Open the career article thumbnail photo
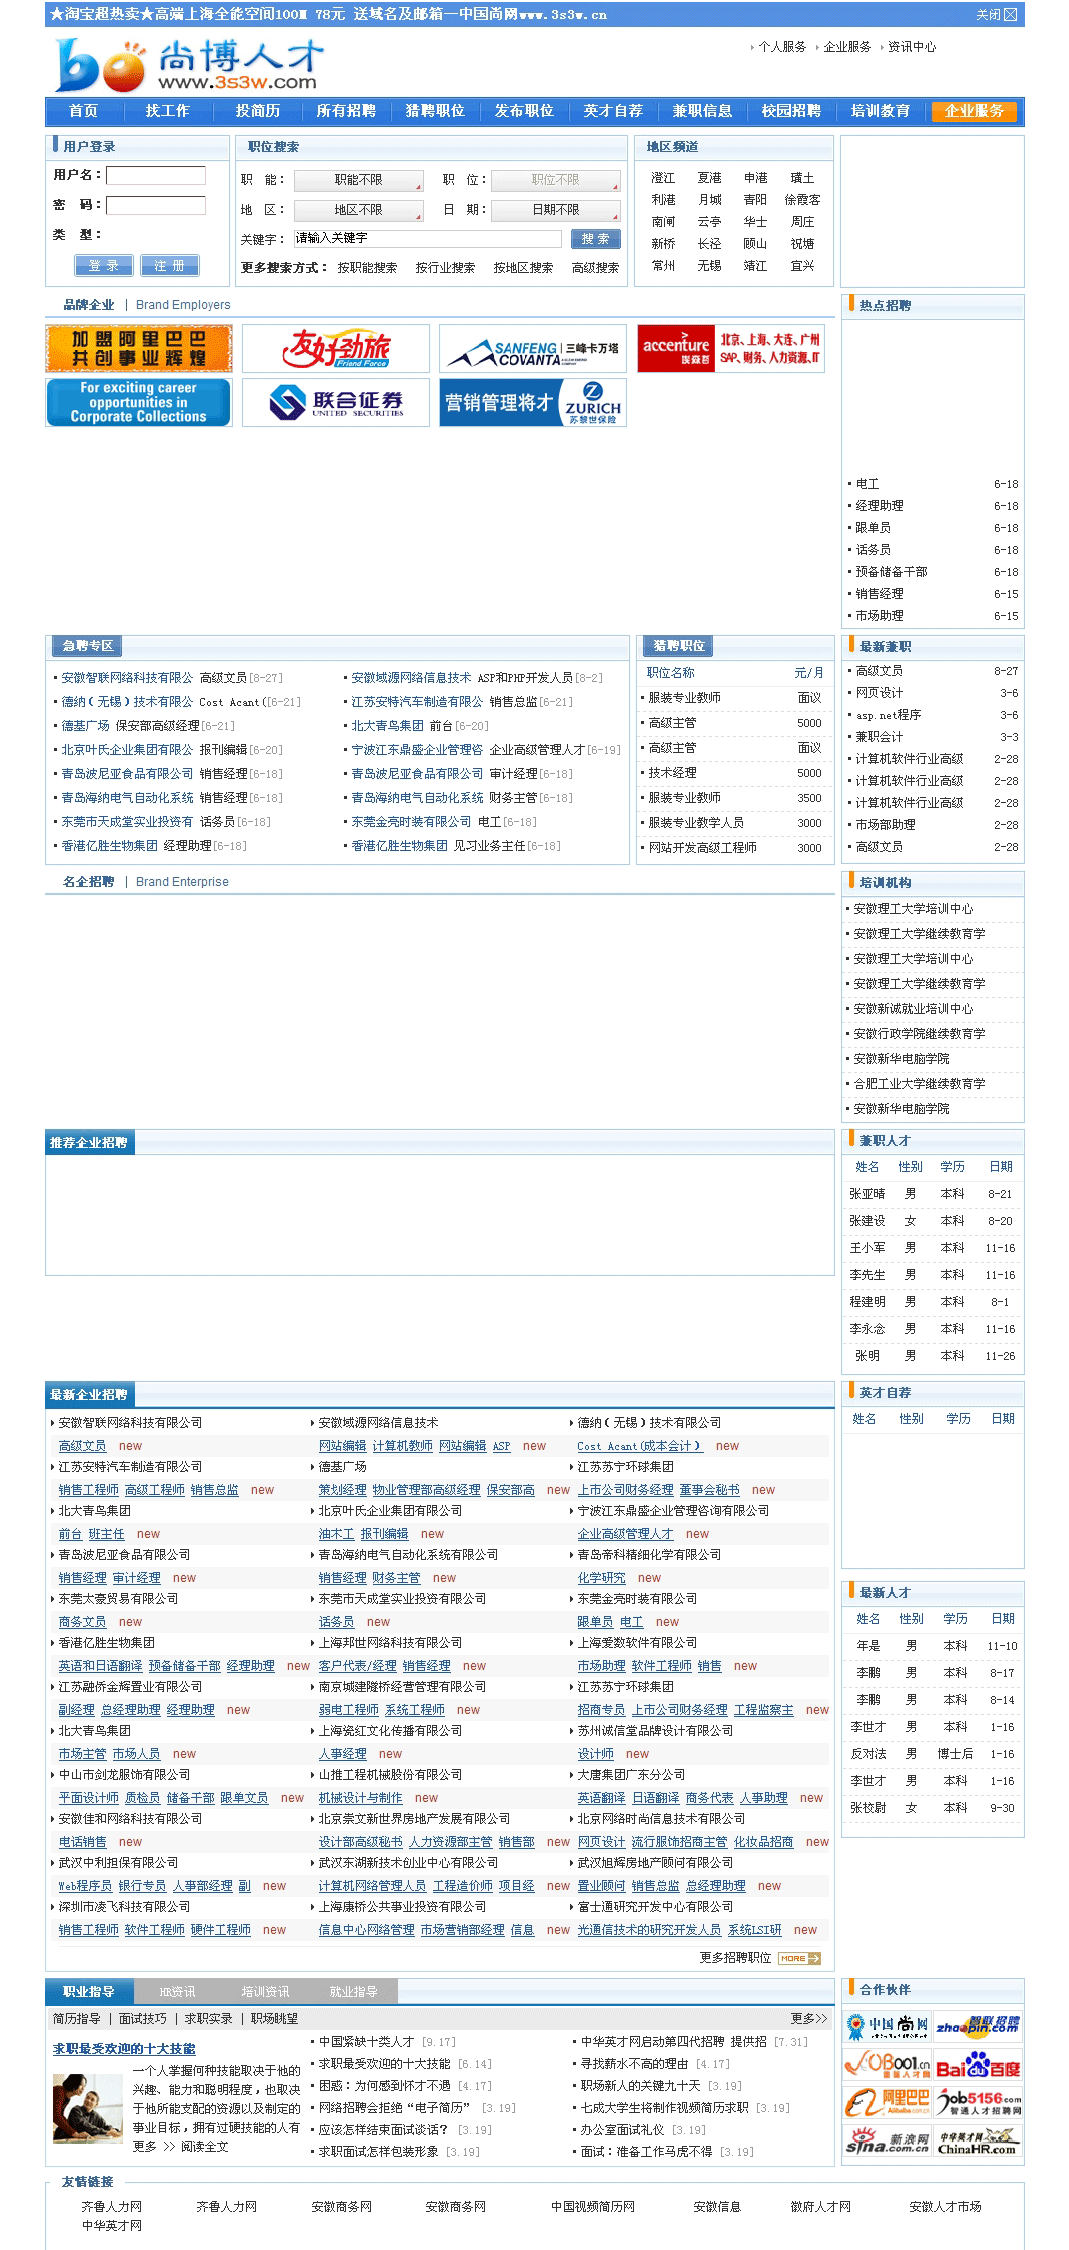This screenshot has height=2250, width=1069. click(x=88, y=2107)
